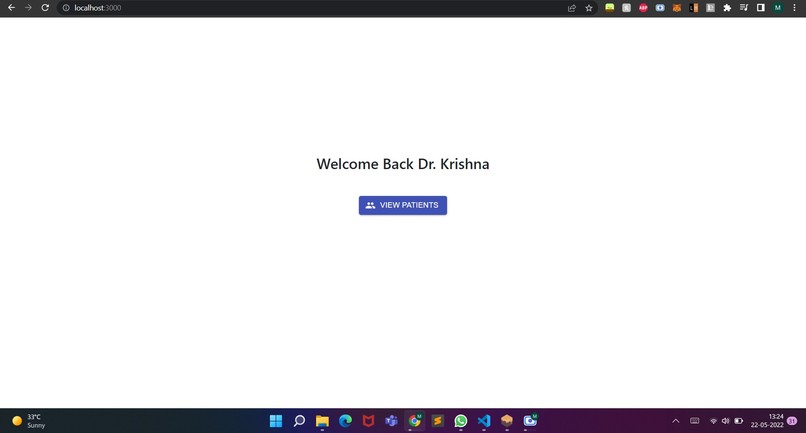Viewport: 806px width, 433px height.
Task: Open the Extensions puzzle-piece menu
Action: coord(727,8)
